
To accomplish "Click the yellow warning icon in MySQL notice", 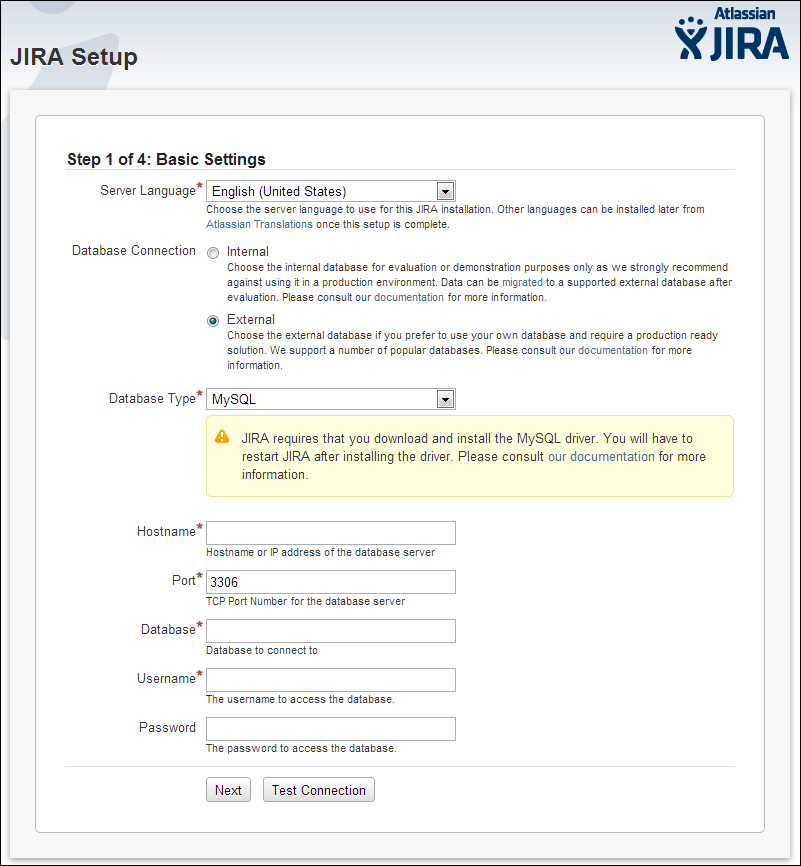I will (x=222, y=436).
